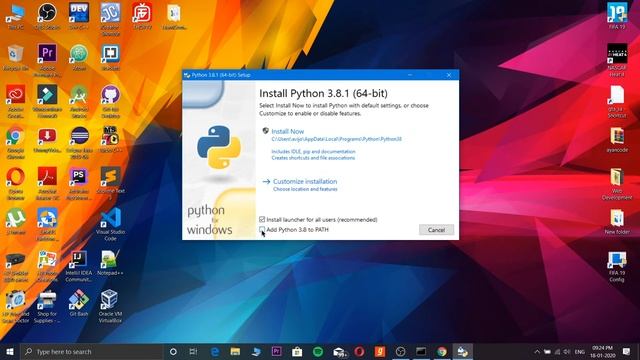This screenshot has width=640, height=360.
Task: Open Git Bash desktop shortcut
Action: (x=79, y=303)
